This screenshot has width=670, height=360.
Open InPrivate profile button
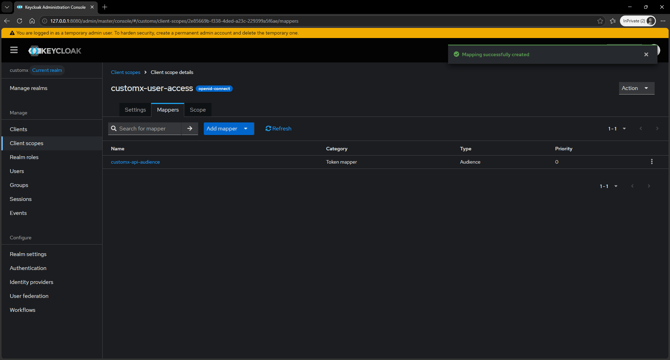638,21
